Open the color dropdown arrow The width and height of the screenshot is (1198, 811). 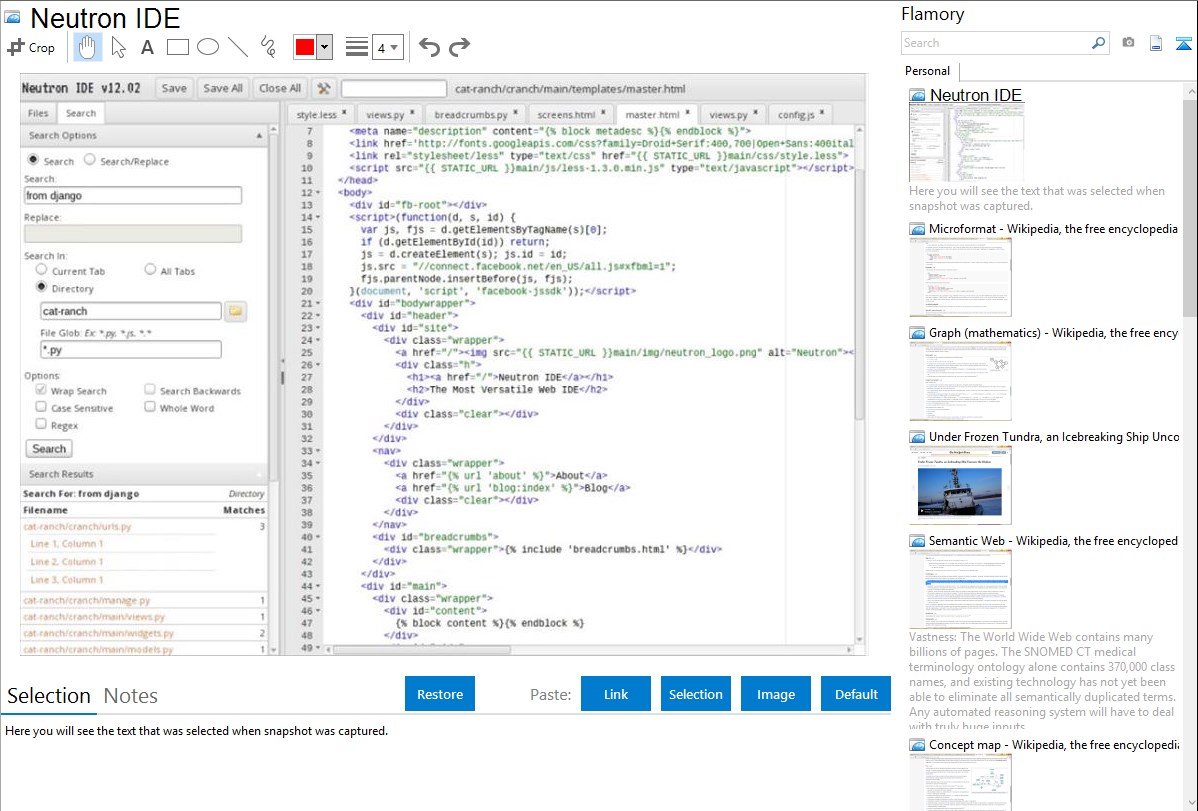pyautogui.click(x=324, y=47)
